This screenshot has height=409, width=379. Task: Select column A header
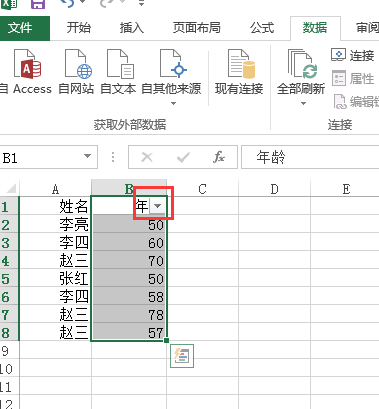[55, 189]
